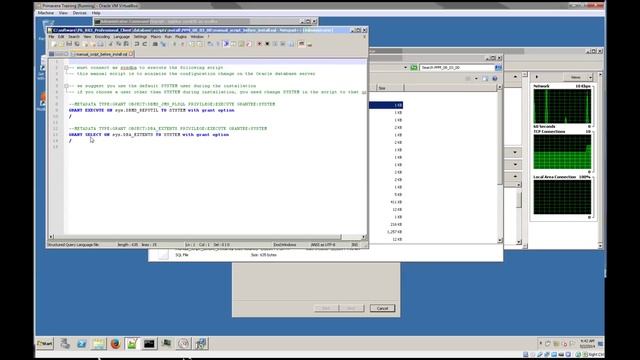
Task: Click the system tray clock
Action: pyautogui.click(x=588, y=344)
